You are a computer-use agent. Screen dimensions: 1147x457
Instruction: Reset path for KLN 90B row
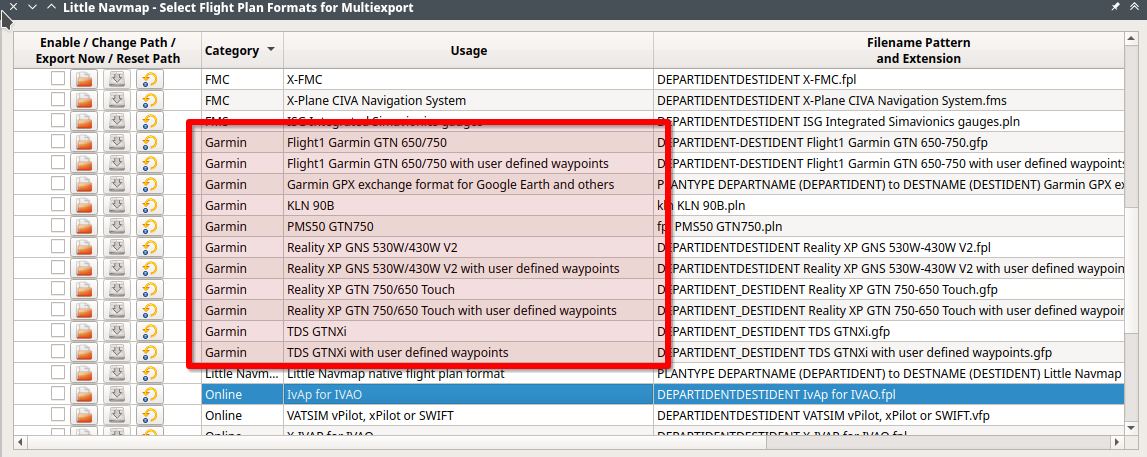pyautogui.click(x=149, y=205)
